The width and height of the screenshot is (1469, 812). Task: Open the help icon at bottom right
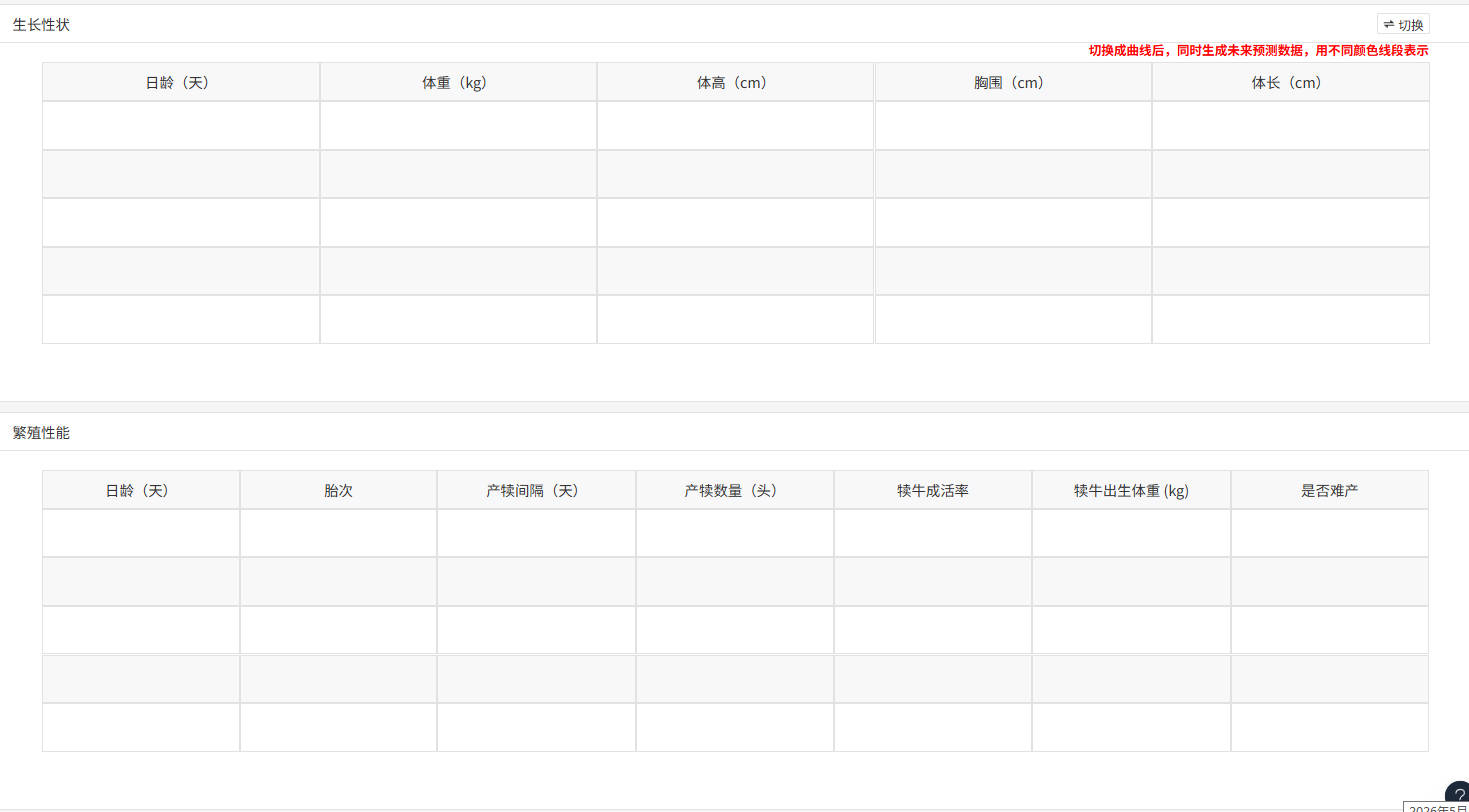tap(1458, 795)
